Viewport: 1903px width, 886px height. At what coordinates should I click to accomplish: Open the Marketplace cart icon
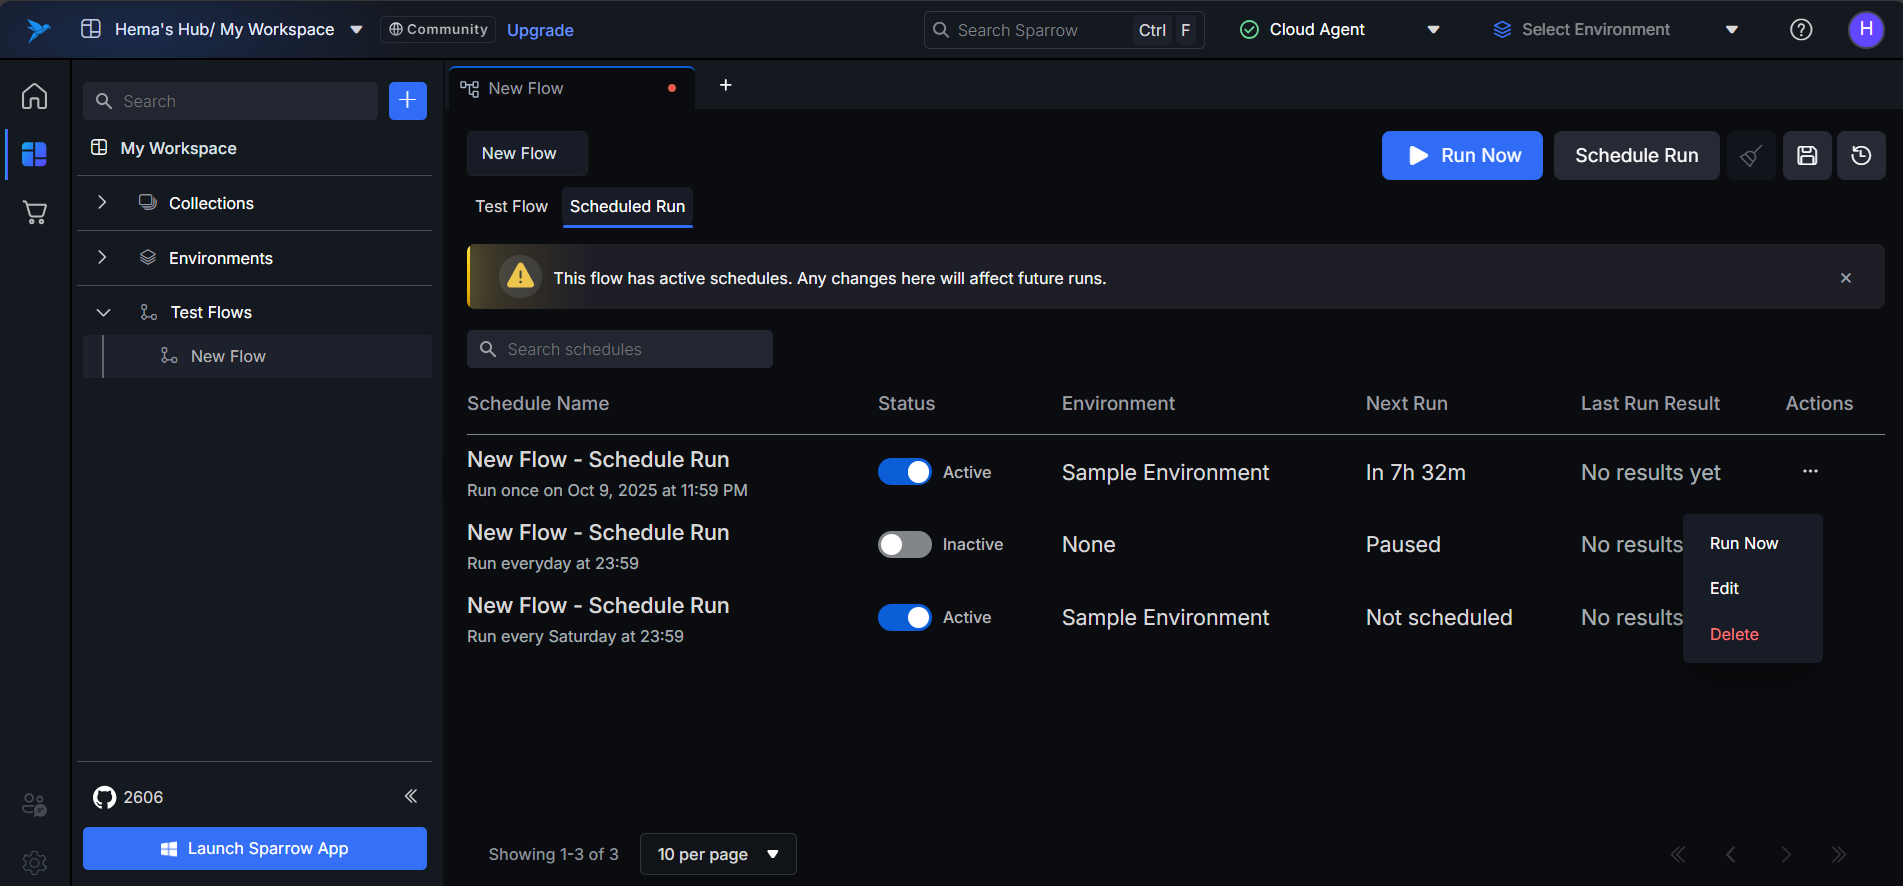pos(35,212)
